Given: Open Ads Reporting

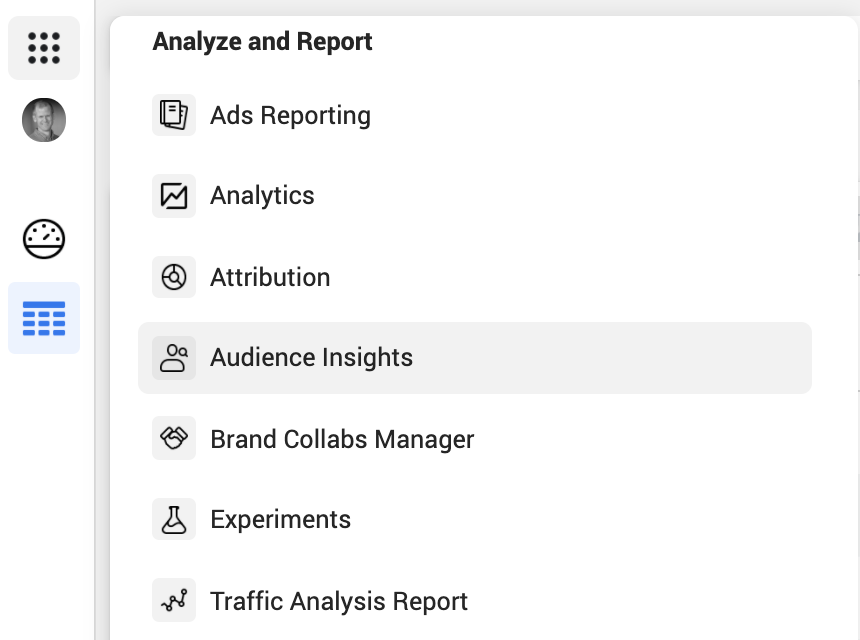Looking at the screenshot, I should pyautogui.click(x=290, y=116).
